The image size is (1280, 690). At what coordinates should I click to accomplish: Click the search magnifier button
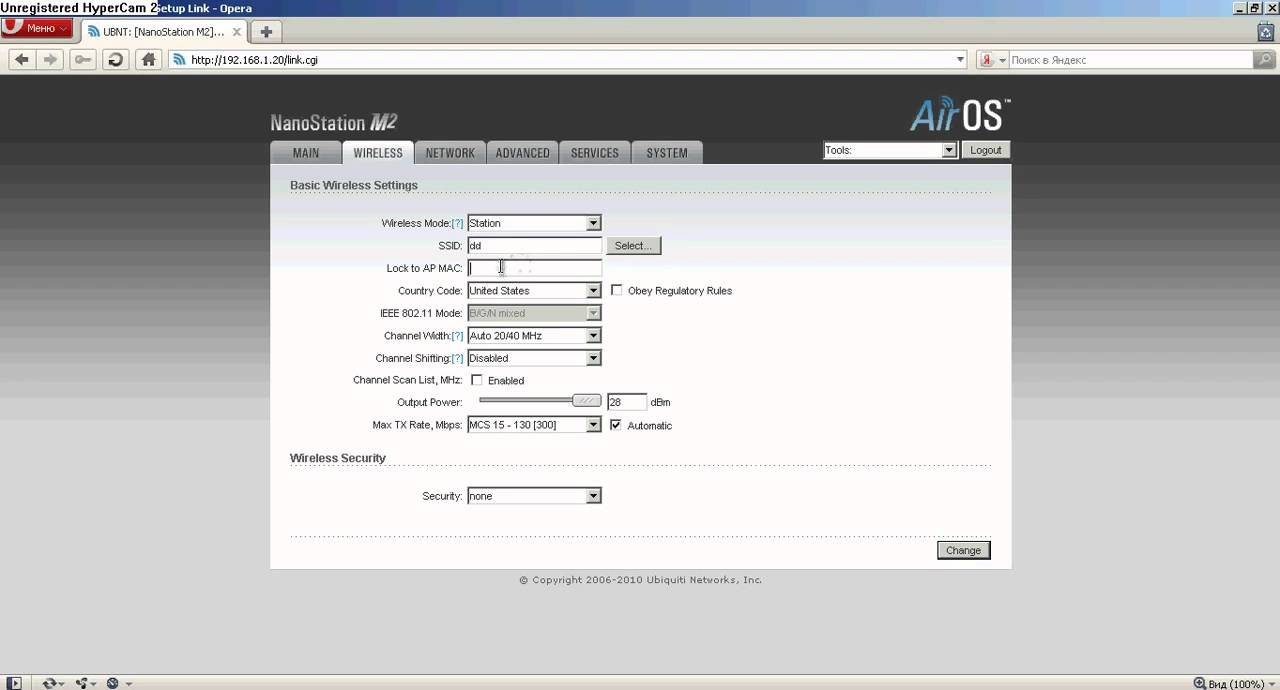(1265, 60)
